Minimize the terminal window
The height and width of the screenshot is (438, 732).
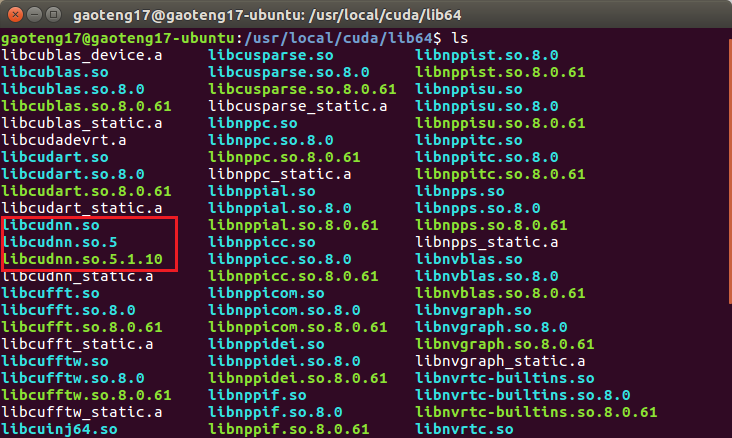coord(32,15)
